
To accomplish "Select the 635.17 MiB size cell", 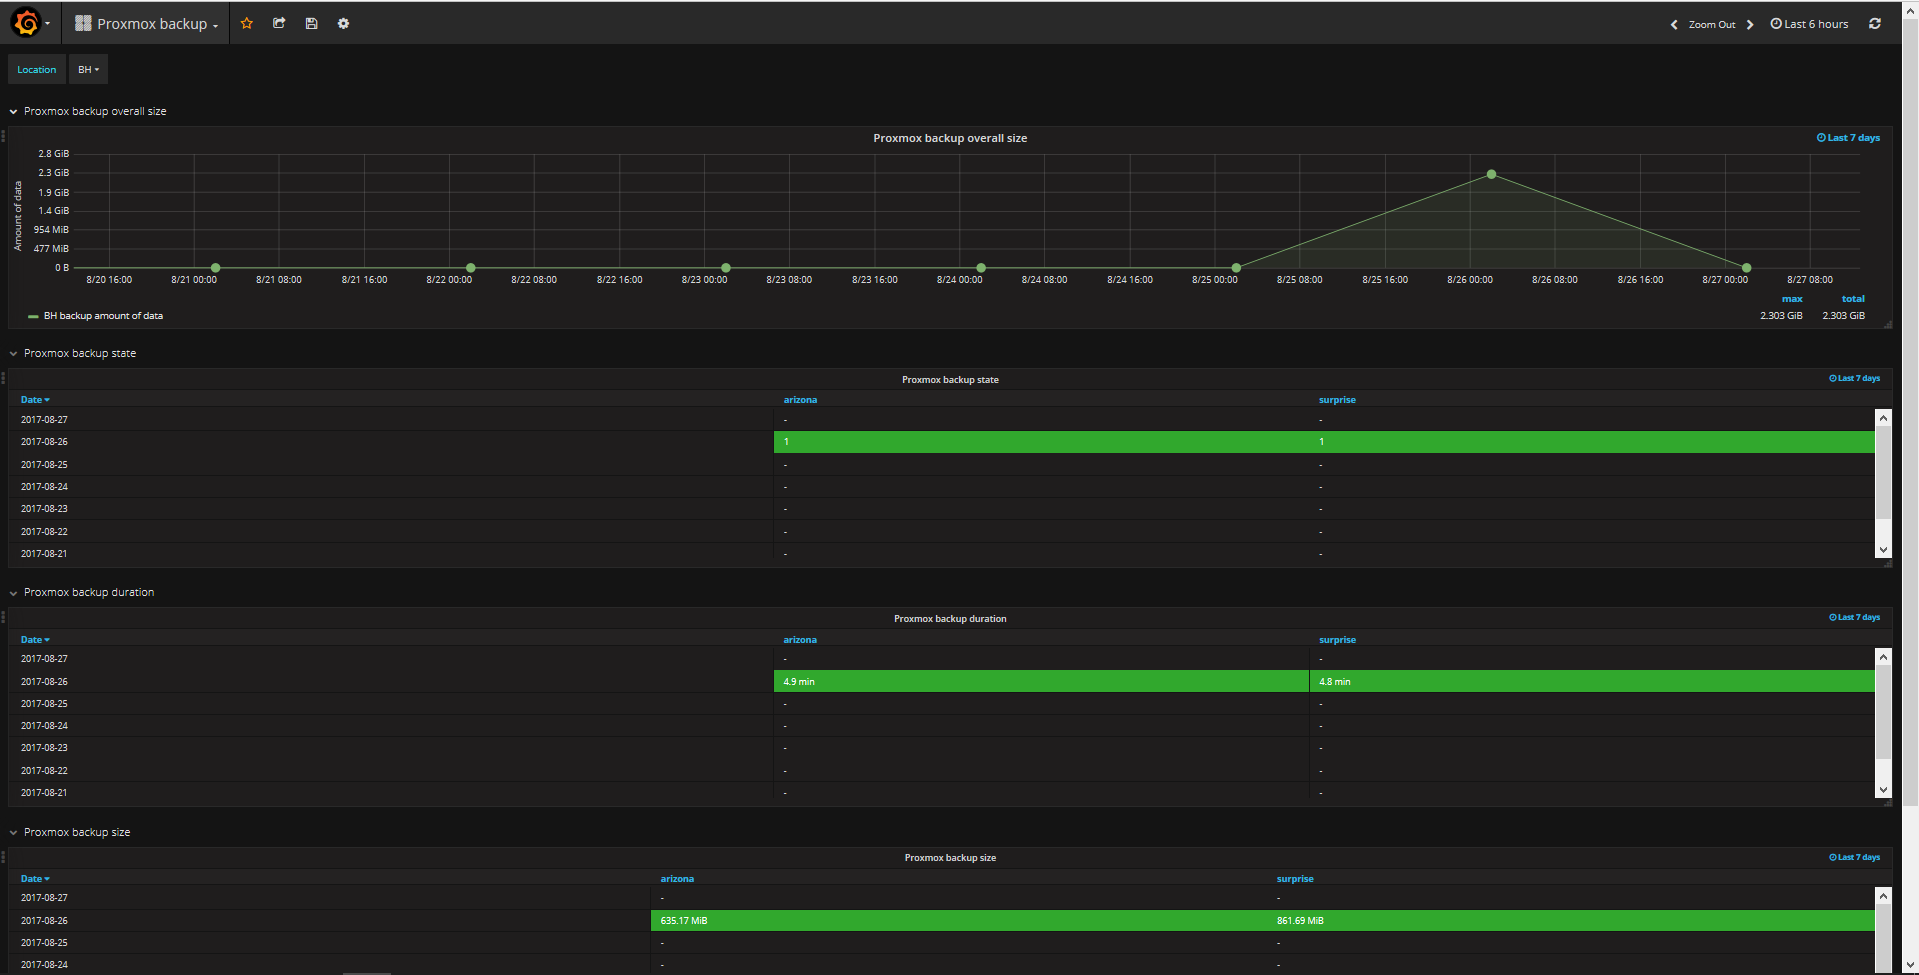I will 959,920.
